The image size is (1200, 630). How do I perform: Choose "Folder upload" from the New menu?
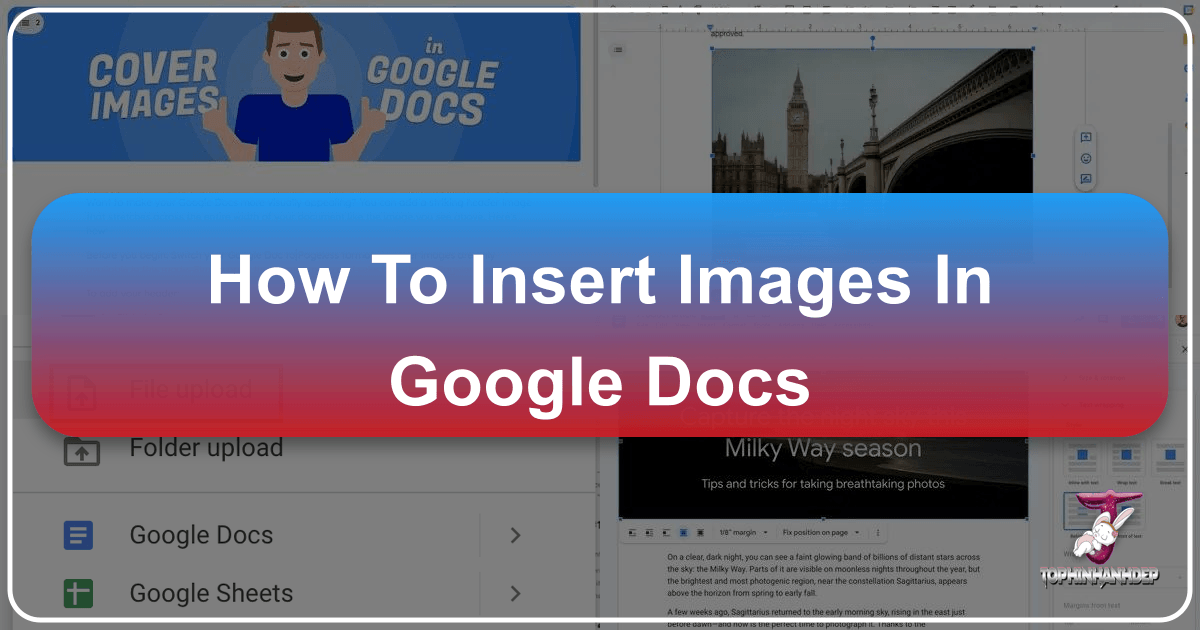point(205,448)
